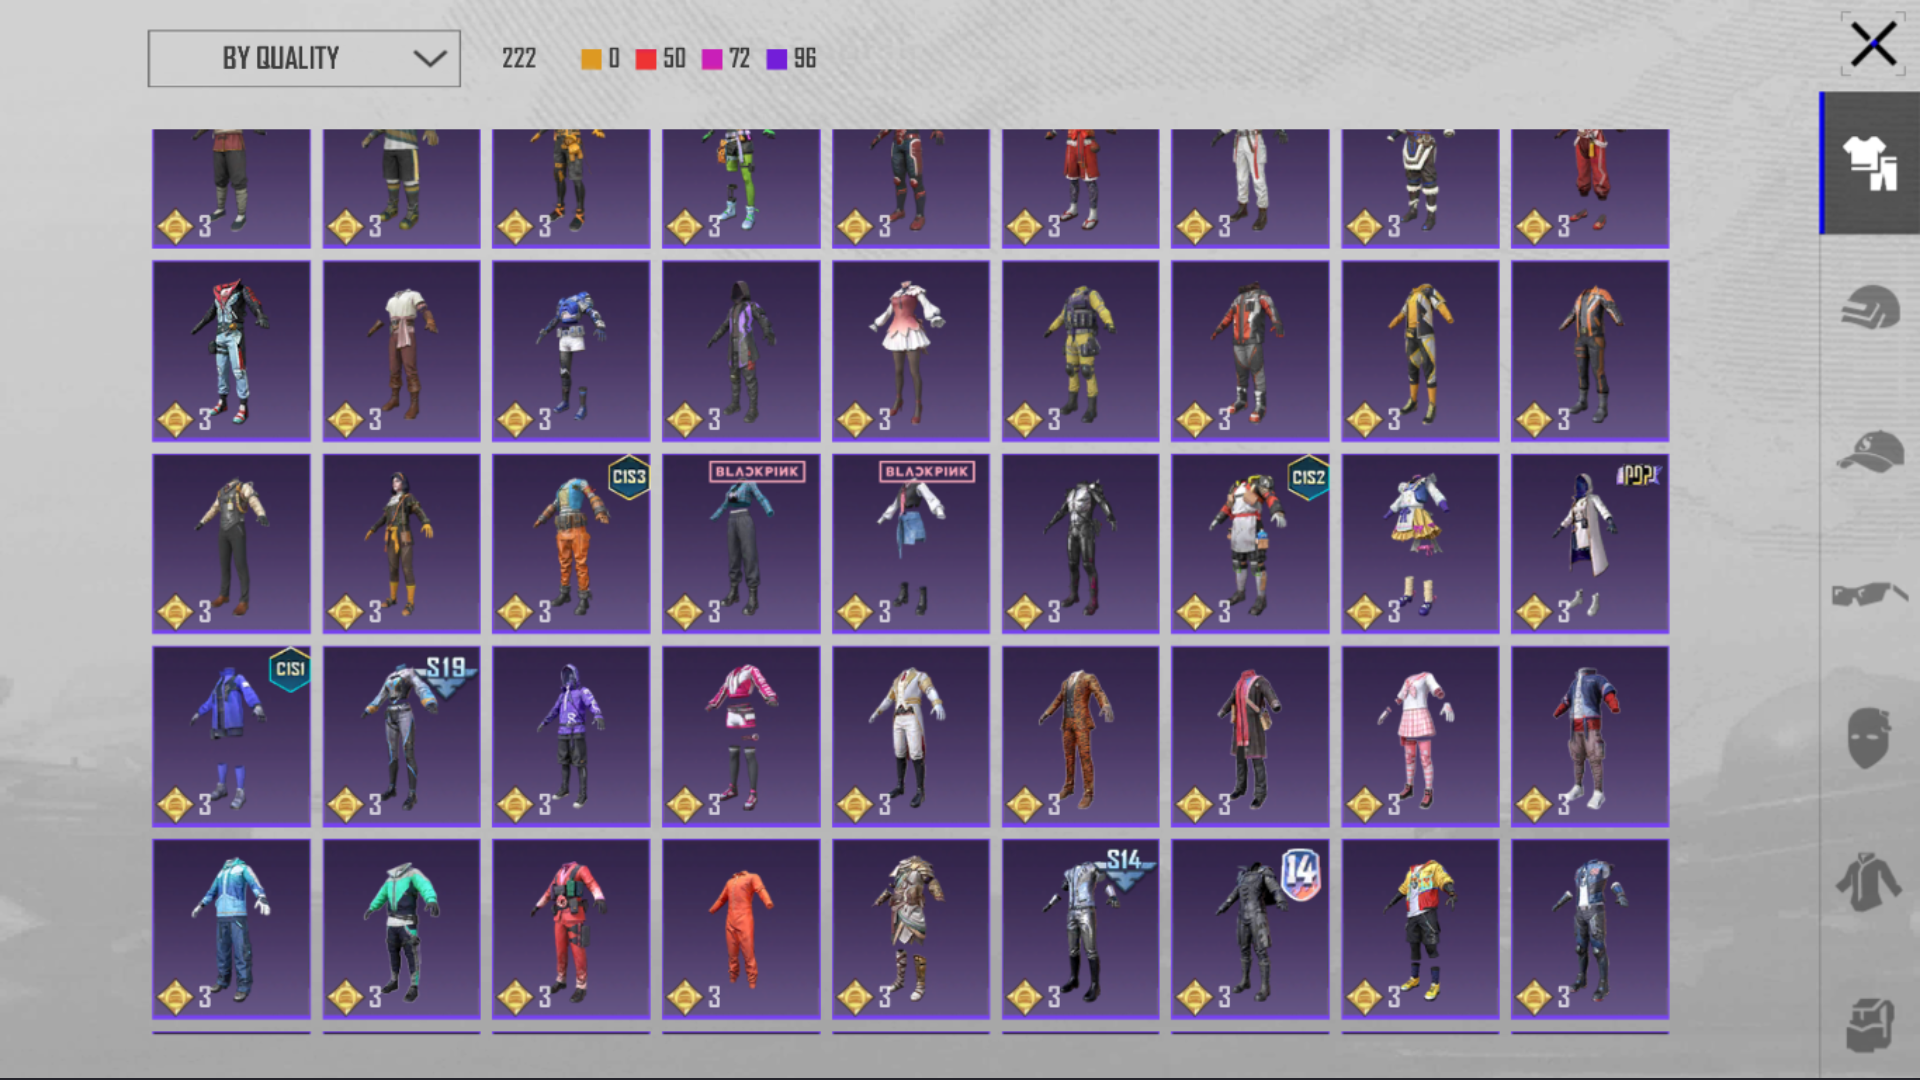
Task: Select the outfit with CIS3 badge
Action: [x=571, y=544]
